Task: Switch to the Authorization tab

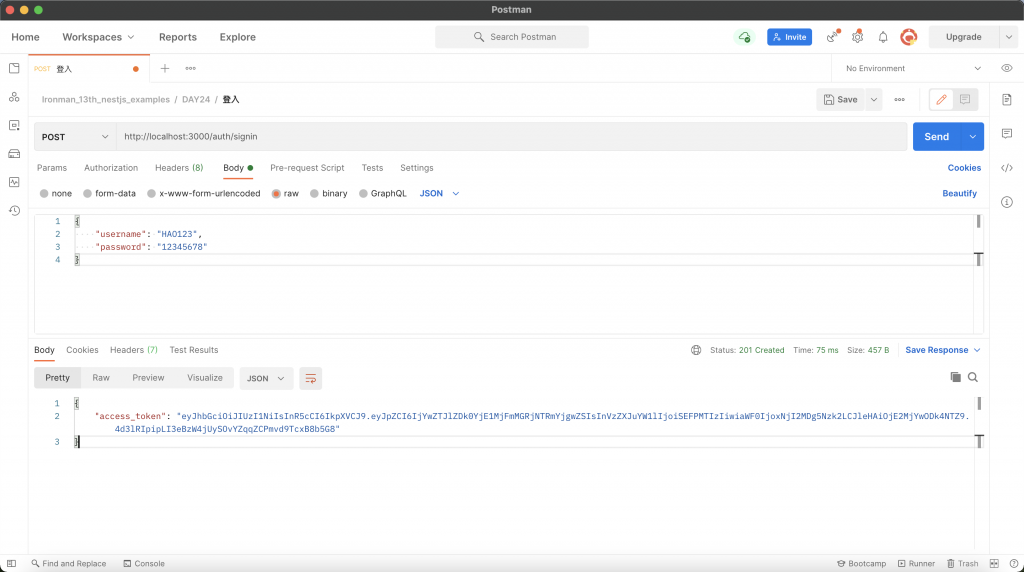Action: tap(111, 168)
